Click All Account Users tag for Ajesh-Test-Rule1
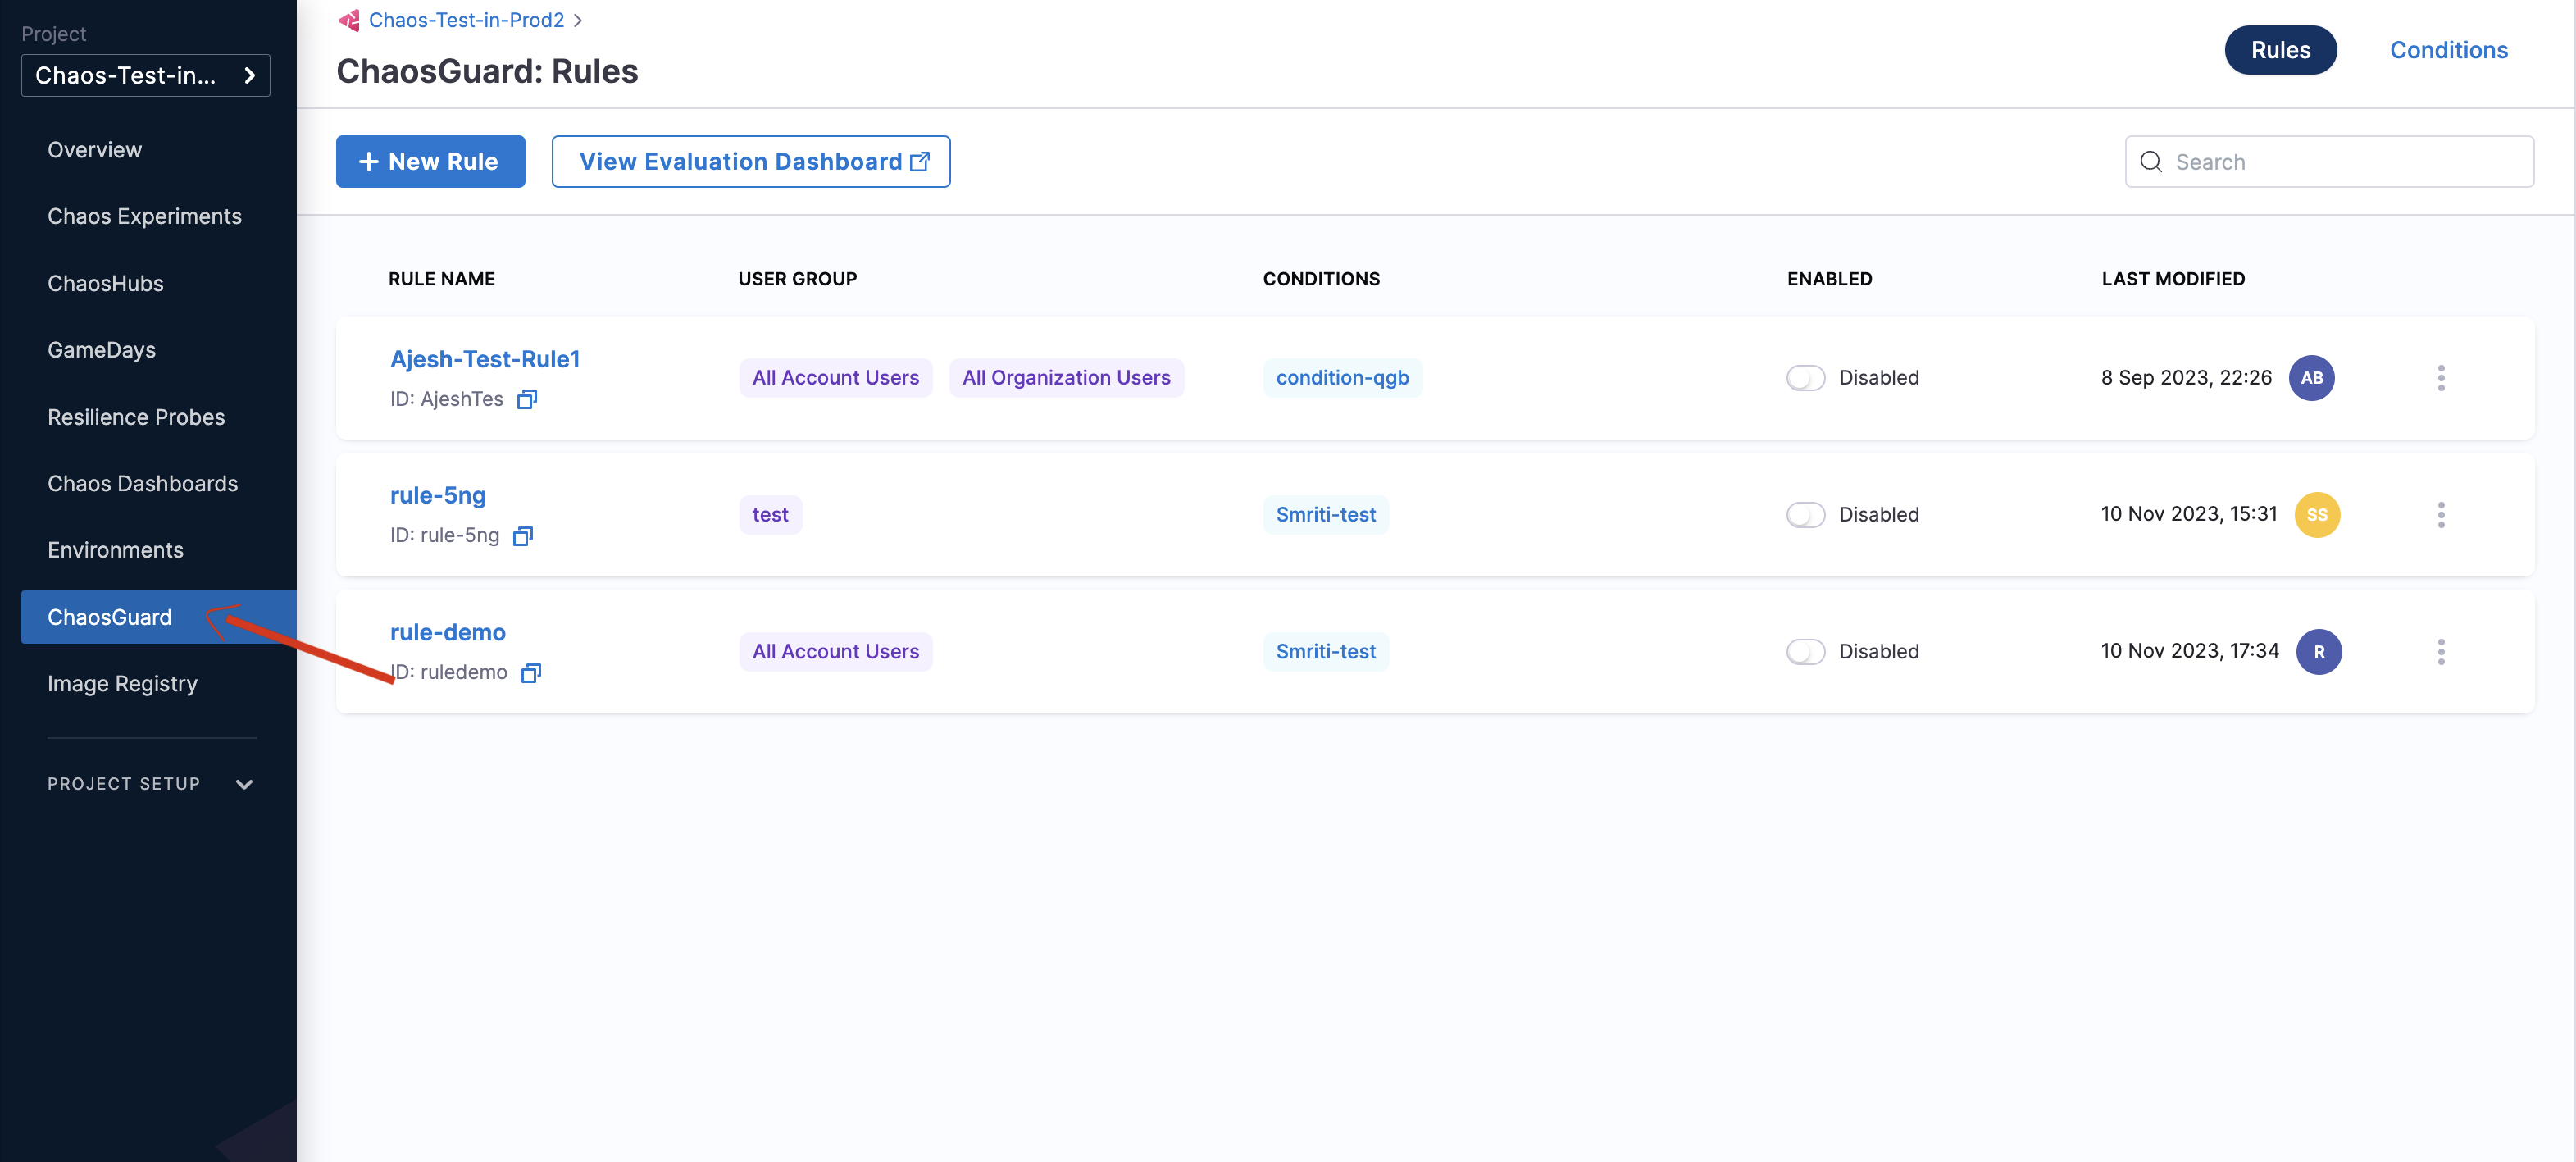The image size is (2576, 1162). tap(835, 378)
